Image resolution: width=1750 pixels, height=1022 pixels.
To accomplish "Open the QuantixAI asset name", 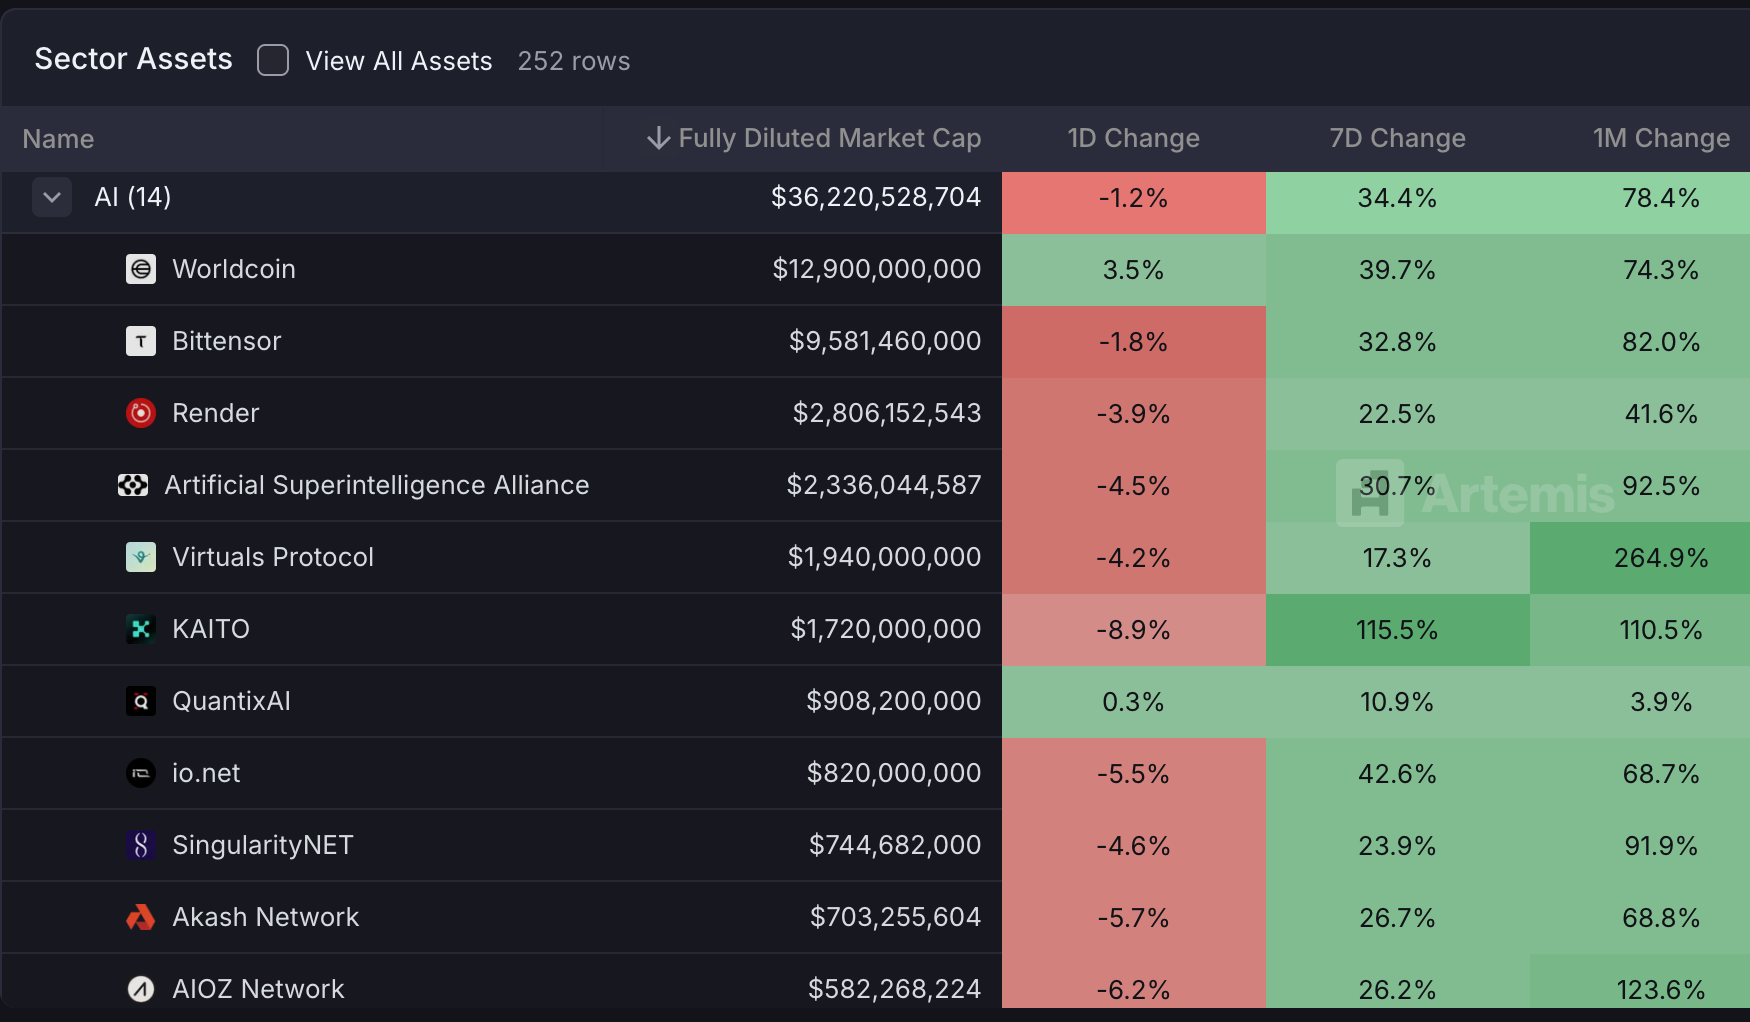I will (x=231, y=701).
